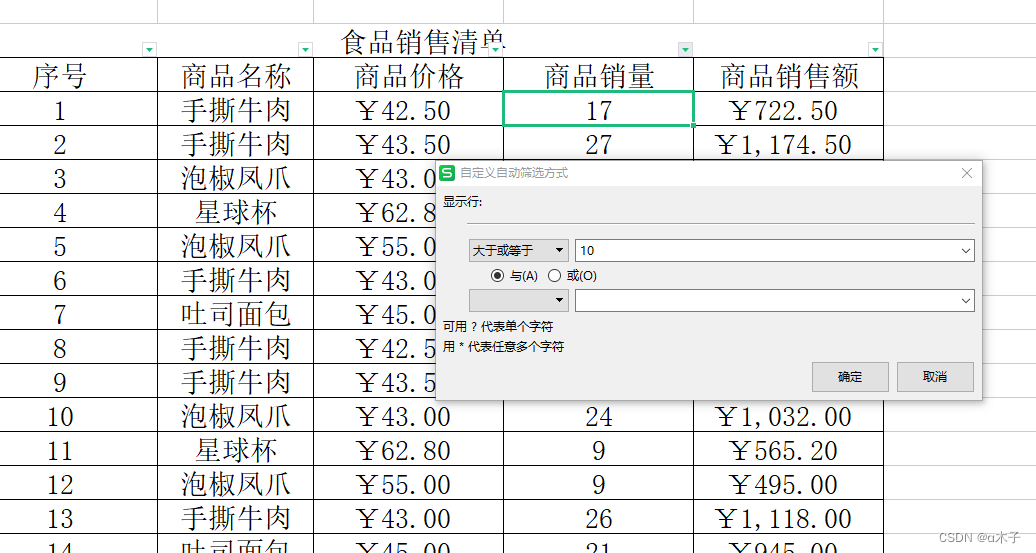Open the filter arrow above 商品名称 column
This screenshot has height=553, width=1036.
click(x=305, y=50)
